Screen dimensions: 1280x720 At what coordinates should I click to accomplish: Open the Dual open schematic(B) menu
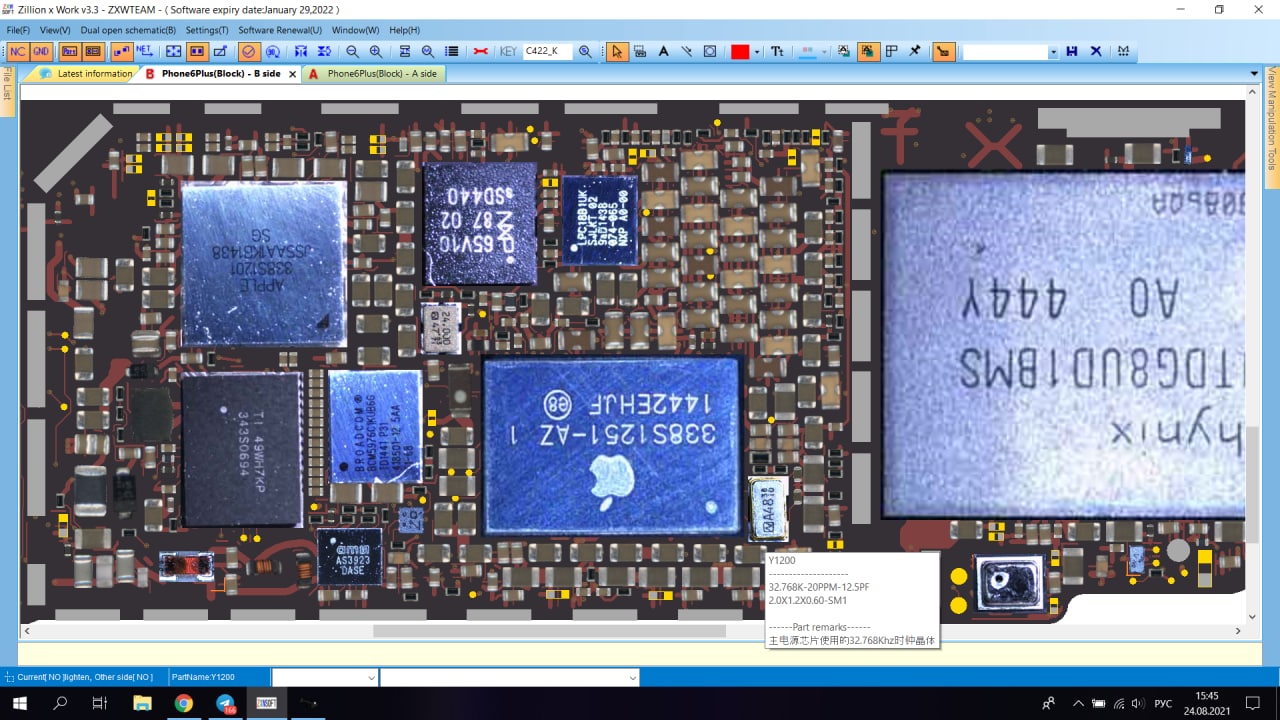[x=128, y=30]
